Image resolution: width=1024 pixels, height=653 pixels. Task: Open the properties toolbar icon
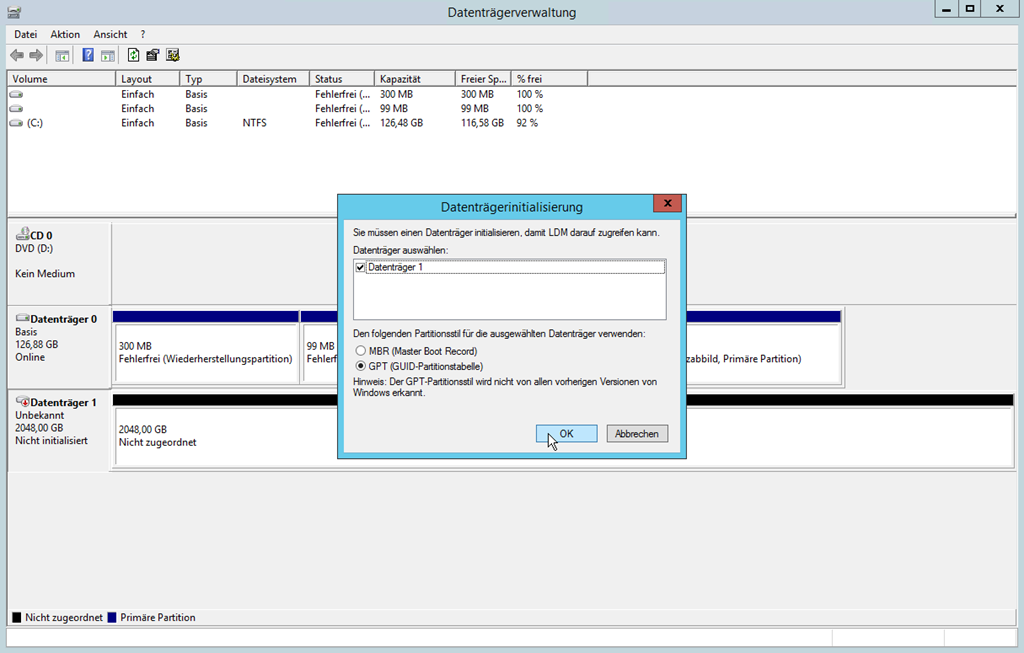click(x=152, y=55)
